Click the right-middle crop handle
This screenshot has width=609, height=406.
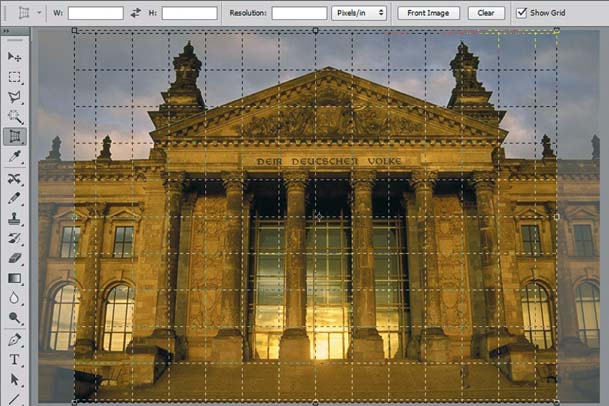[x=557, y=217]
